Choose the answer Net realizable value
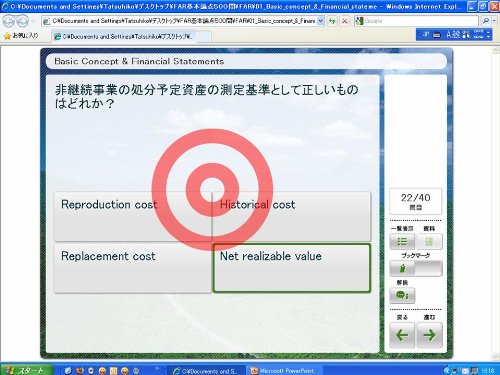 click(x=292, y=268)
